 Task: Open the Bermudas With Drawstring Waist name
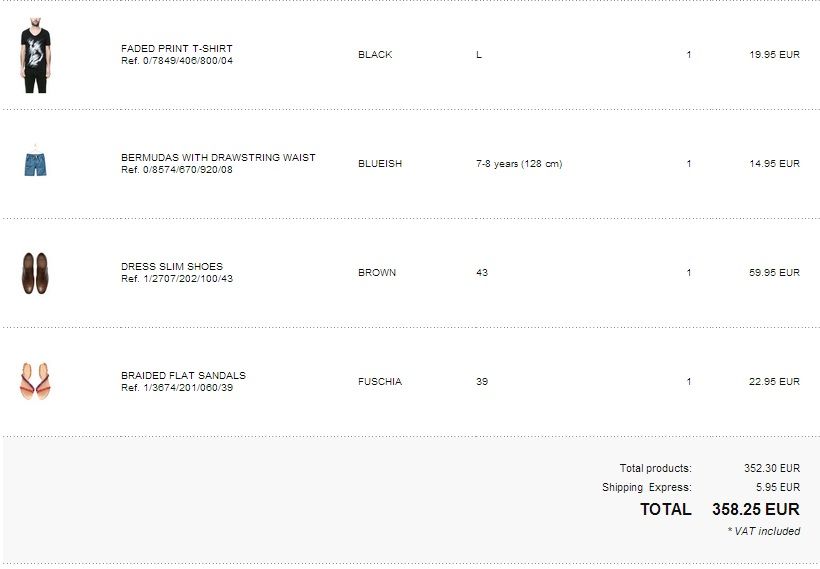point(218,157)
